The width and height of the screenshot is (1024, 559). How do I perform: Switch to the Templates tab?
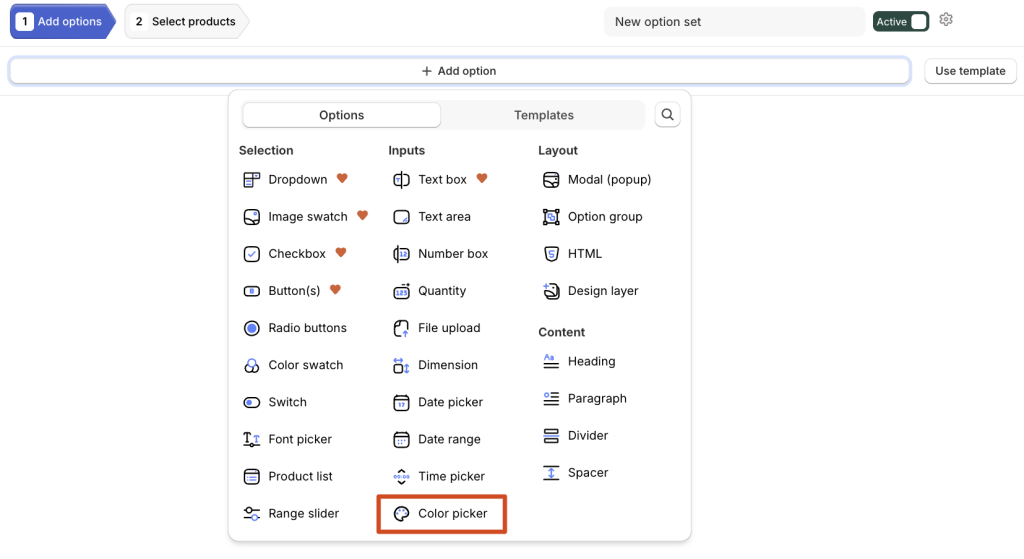pos(543,115)
